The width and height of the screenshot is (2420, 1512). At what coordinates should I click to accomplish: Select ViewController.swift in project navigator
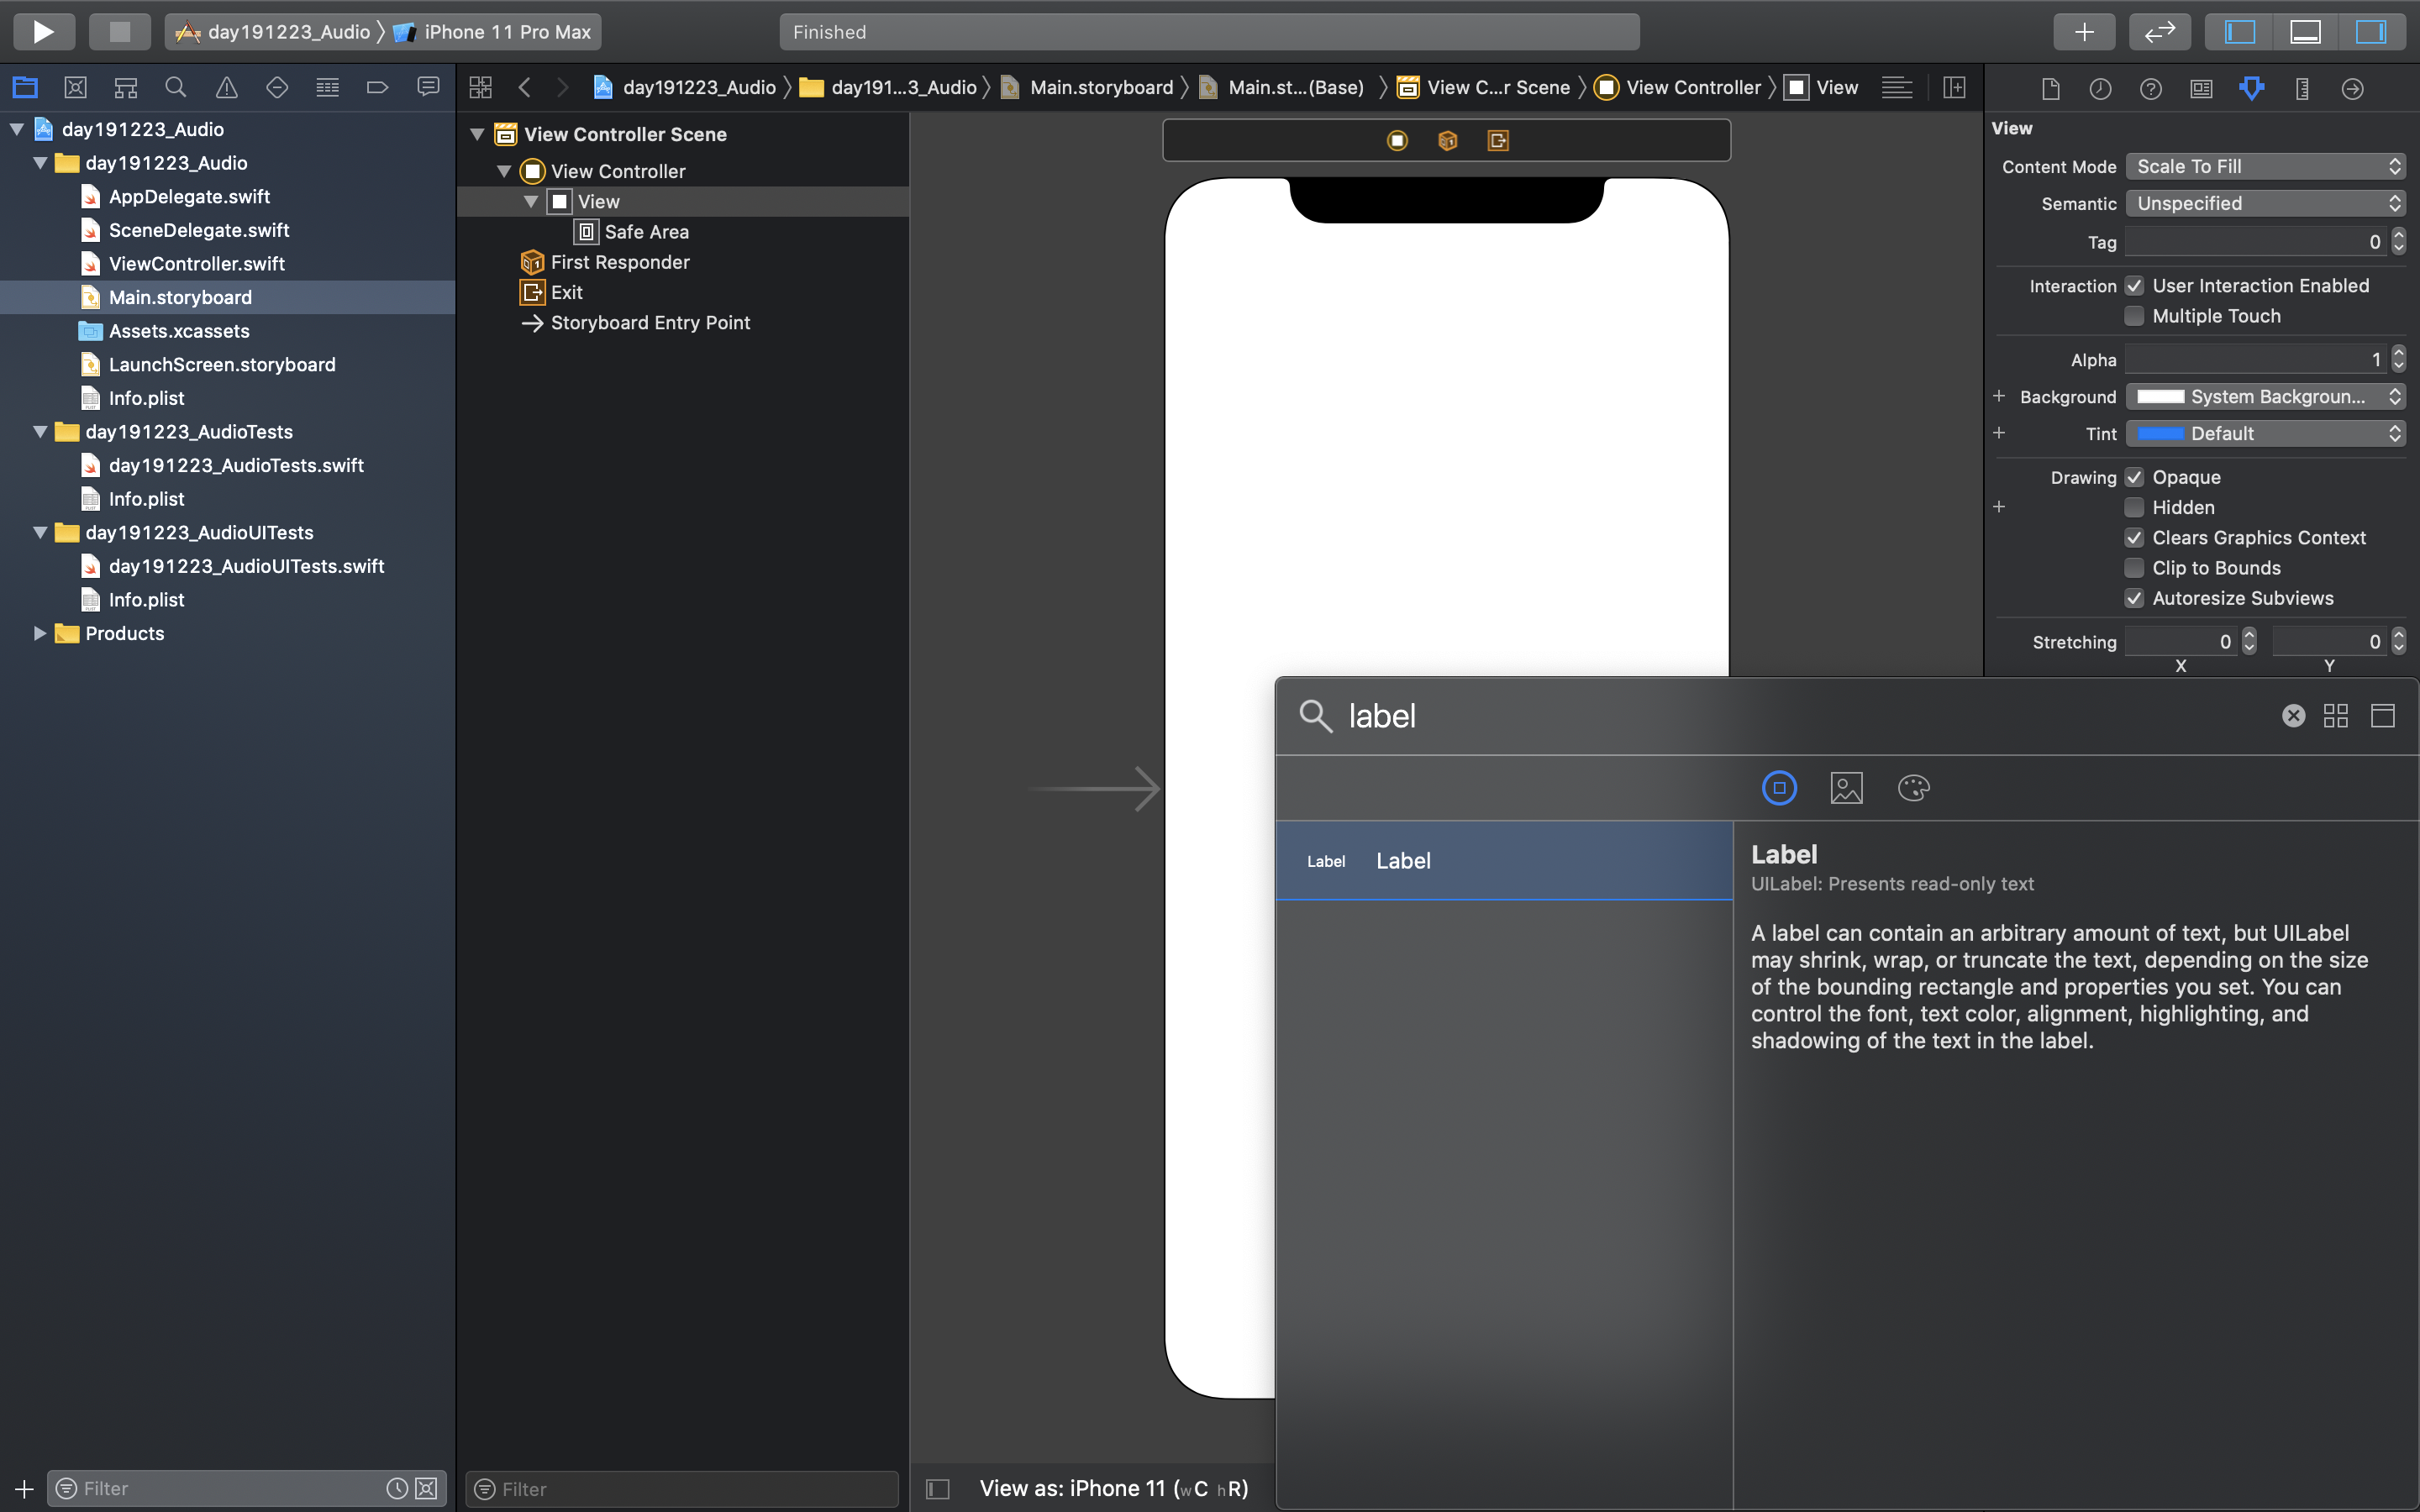coord(196,264)
